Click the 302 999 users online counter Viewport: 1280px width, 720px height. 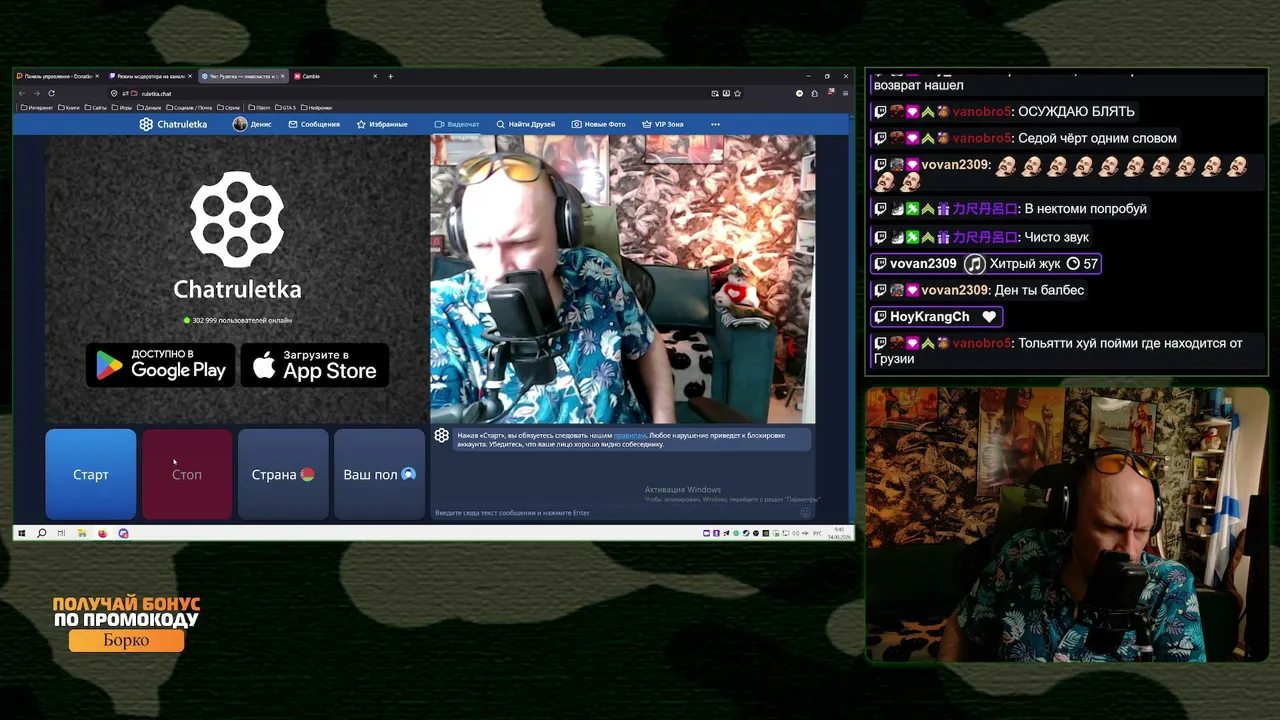coord(238,320)
